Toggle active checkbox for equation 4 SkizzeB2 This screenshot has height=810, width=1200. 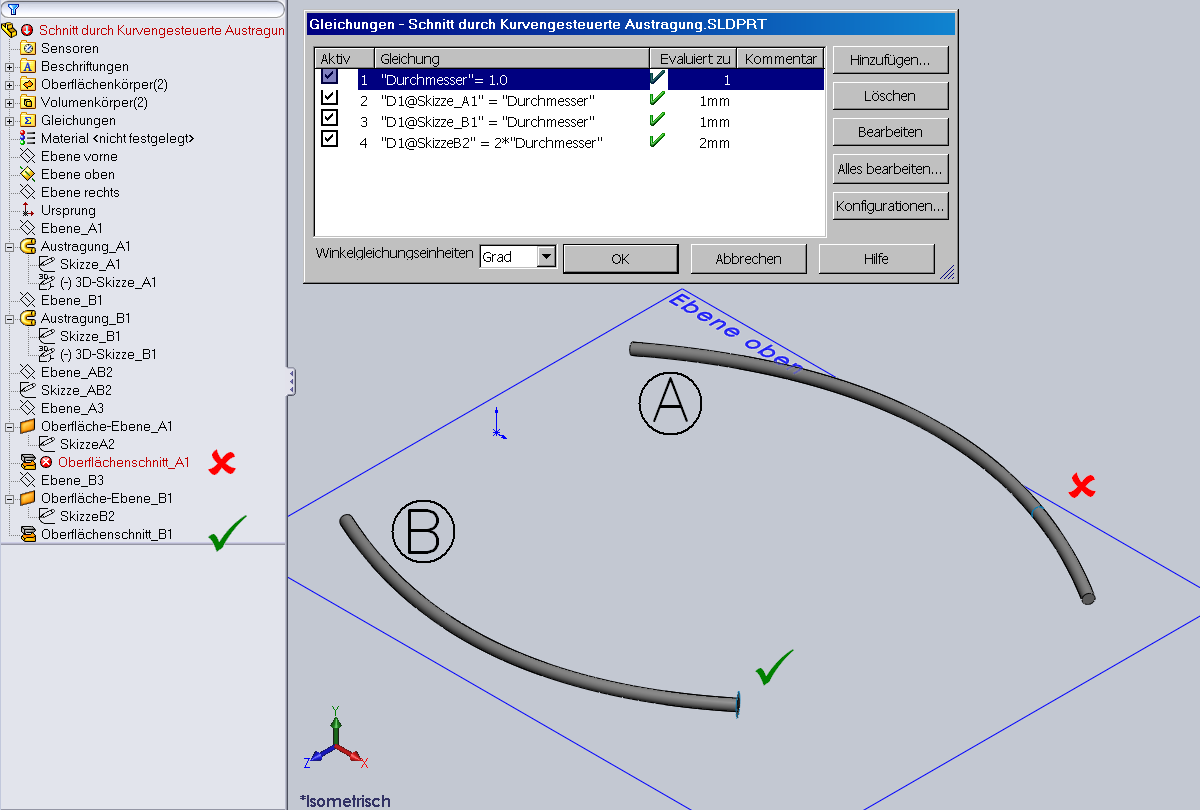[329, 139]
